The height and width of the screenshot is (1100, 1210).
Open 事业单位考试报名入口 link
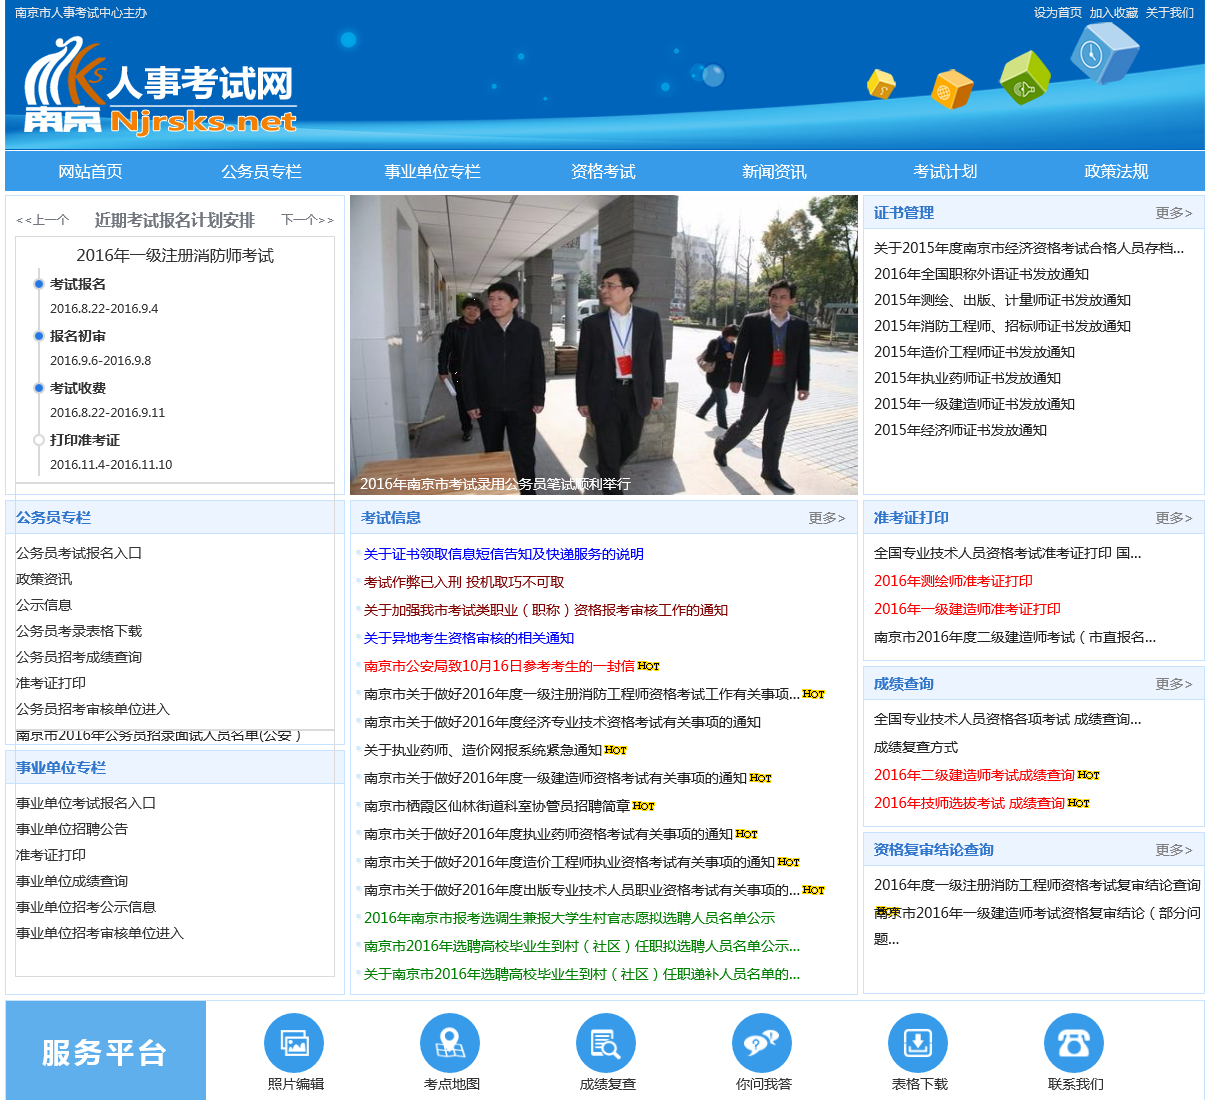(86, 803)
